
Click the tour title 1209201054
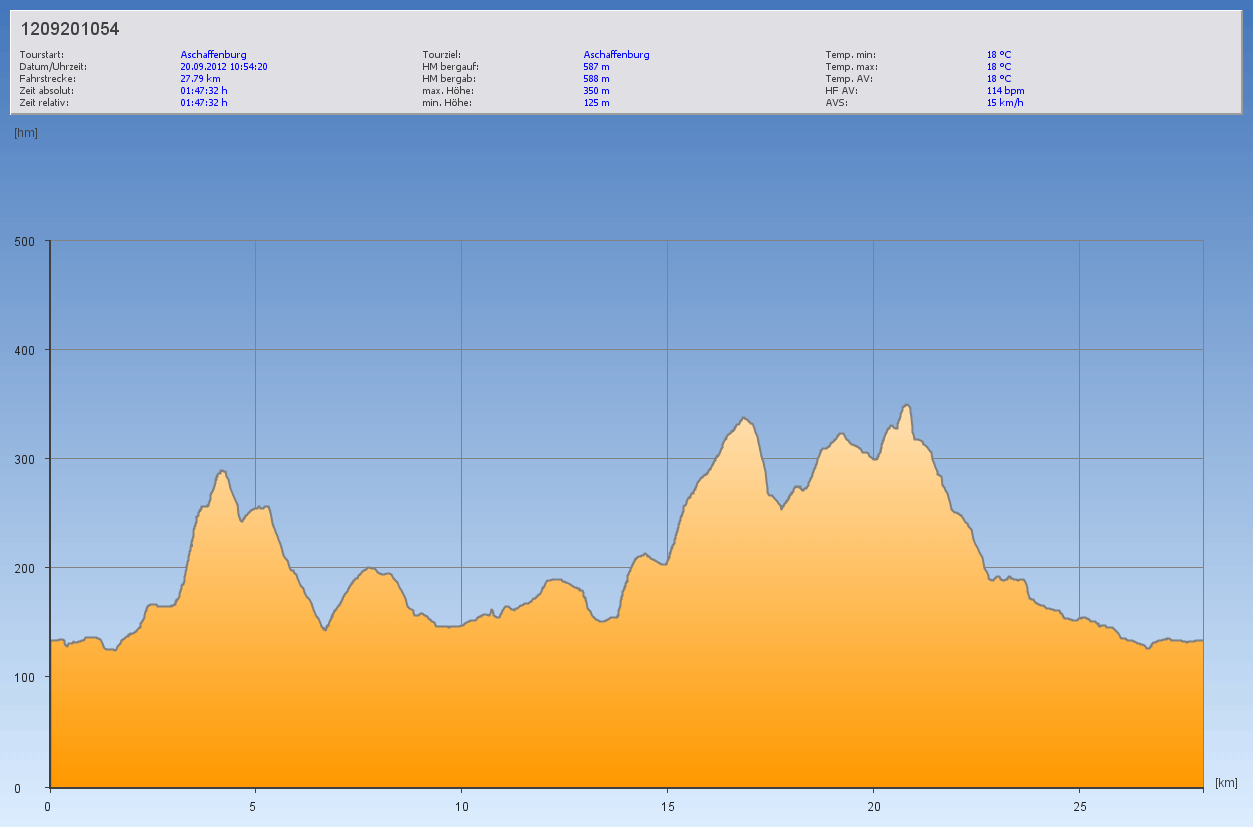point(70,29)
